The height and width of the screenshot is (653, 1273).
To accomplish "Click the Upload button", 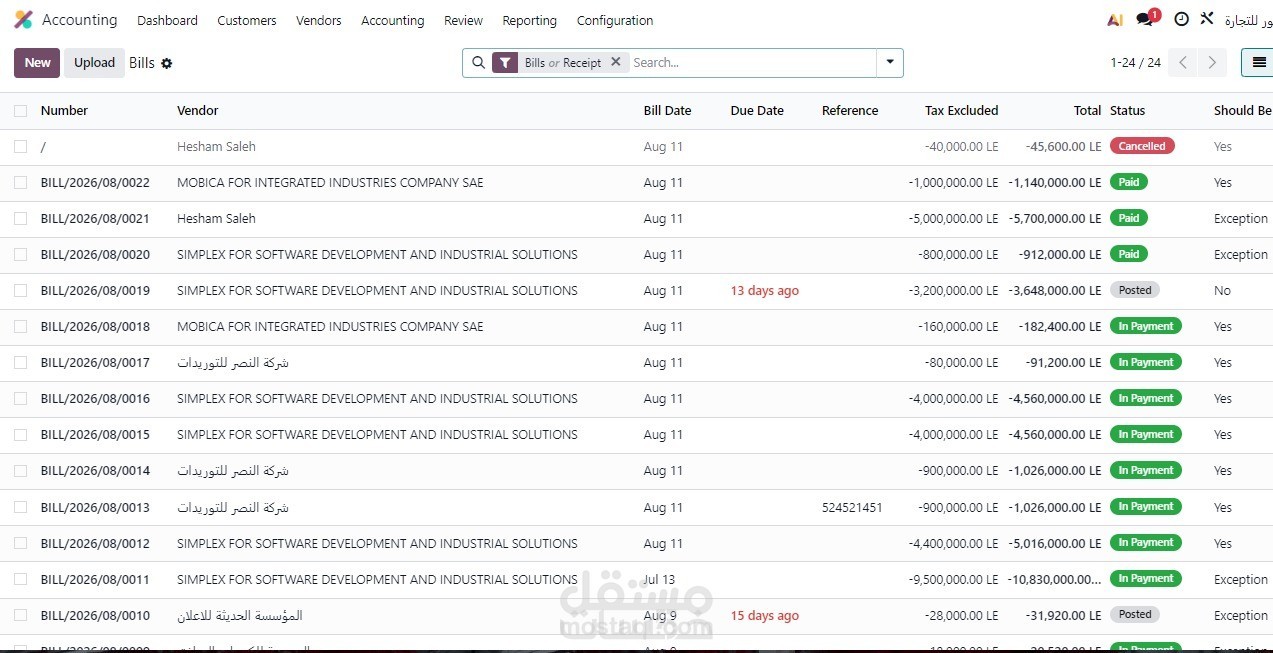I will [x=95, y=63].
